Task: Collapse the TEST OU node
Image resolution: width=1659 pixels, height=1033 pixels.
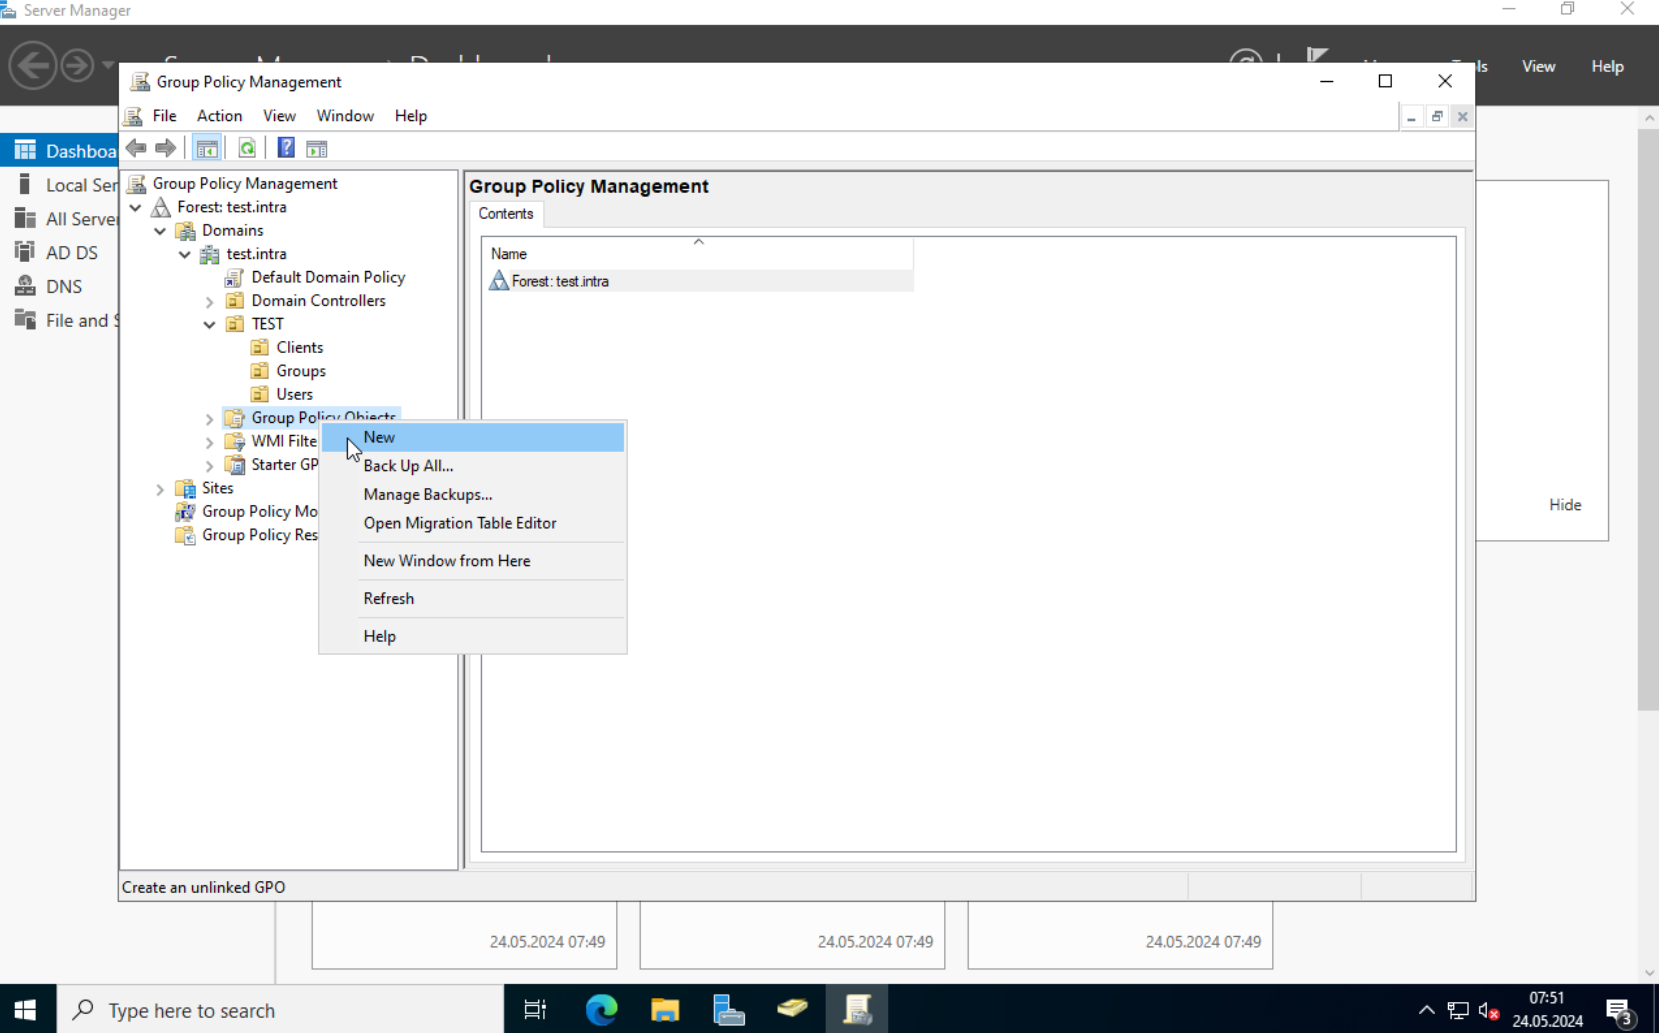Action: [x=210, y=324]
